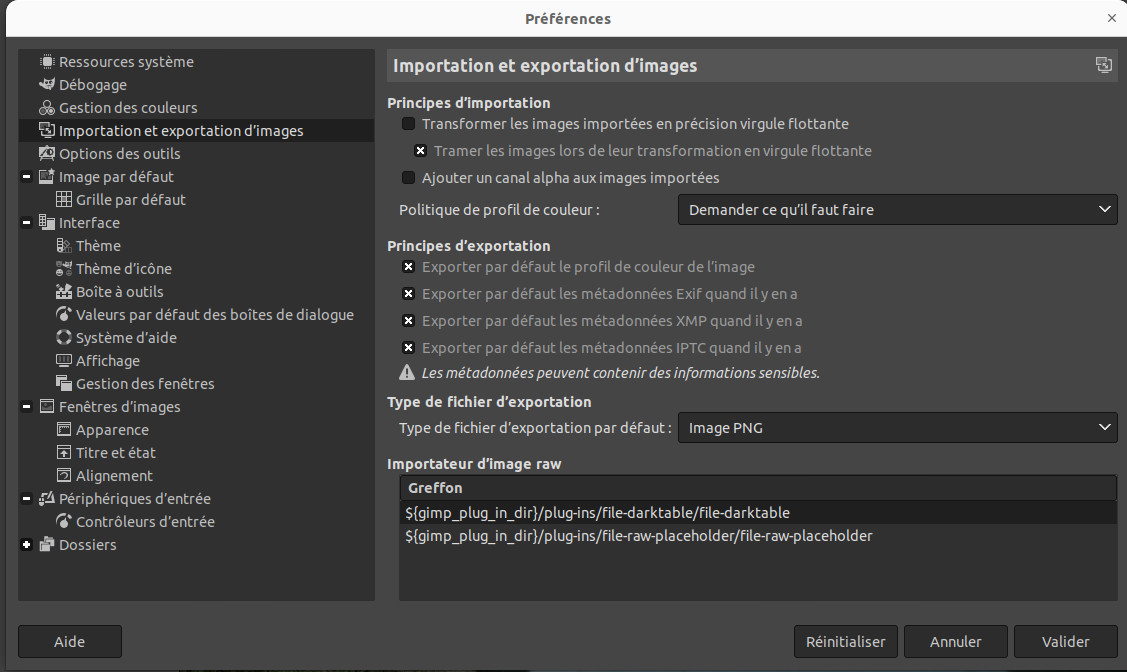Click the Réinitialiser button
Viewport: 1127px width, 672px height.
845,642
